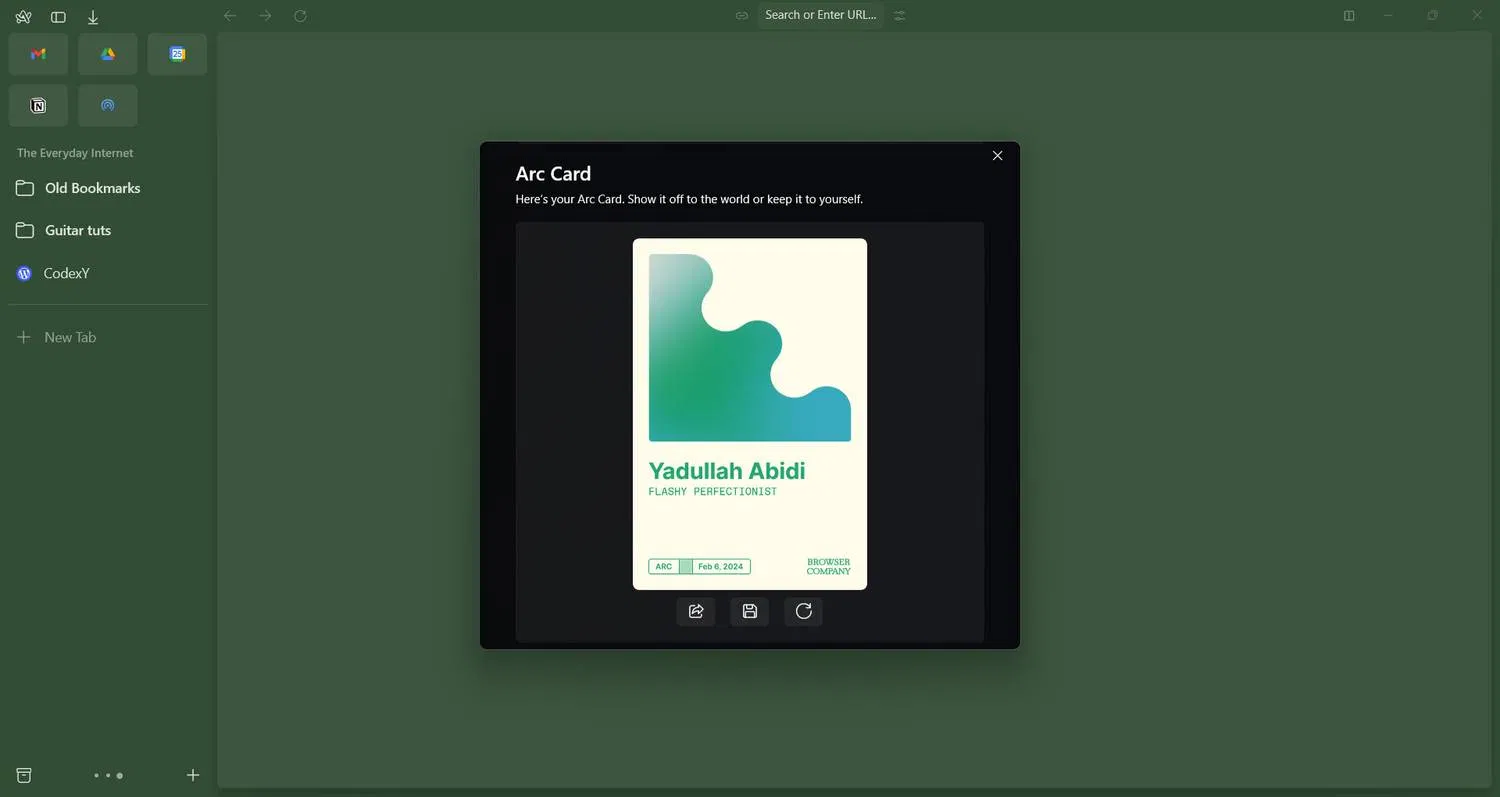Toggle the sidebar visibility
Viewport: 1500px width, 797px height.
tap(58, 17)
